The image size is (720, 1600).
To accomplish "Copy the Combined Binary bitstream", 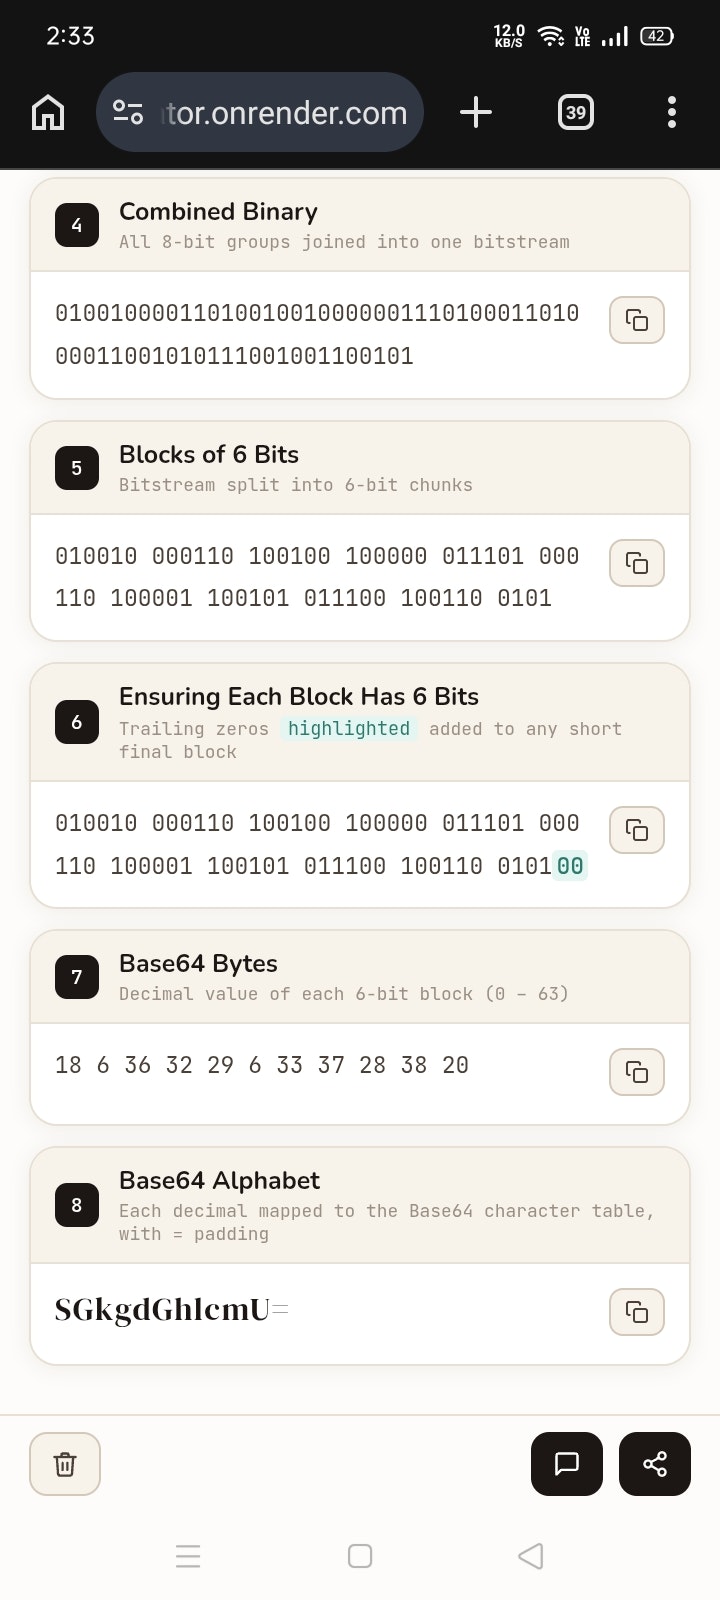I will tap(637, 320).
